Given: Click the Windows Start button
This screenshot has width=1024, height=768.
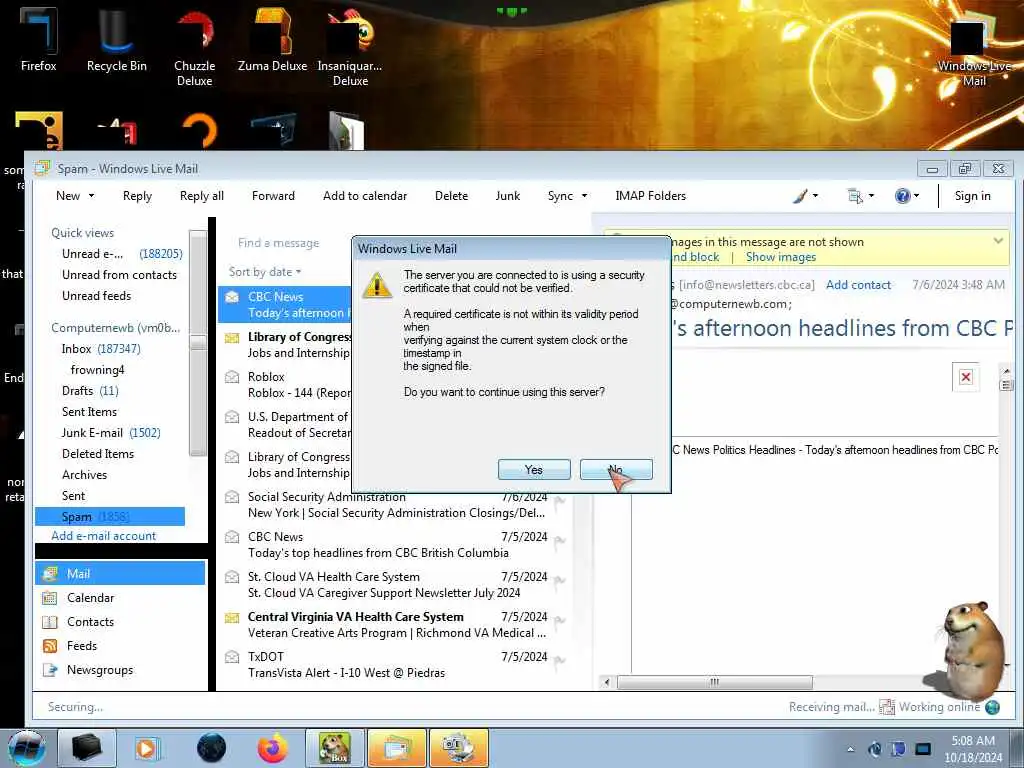Looking at the screenshot, I should (26, 748).
